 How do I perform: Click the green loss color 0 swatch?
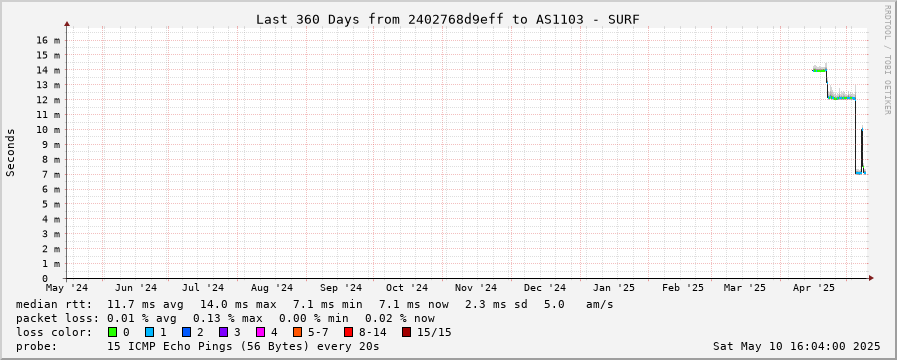[x=112, y=332]
